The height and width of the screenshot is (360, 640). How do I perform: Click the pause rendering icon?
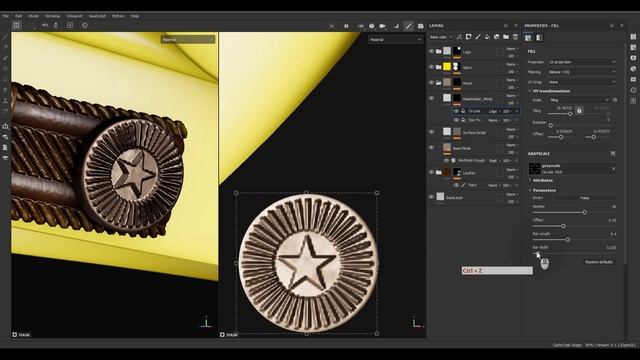(x=346, y=26)
